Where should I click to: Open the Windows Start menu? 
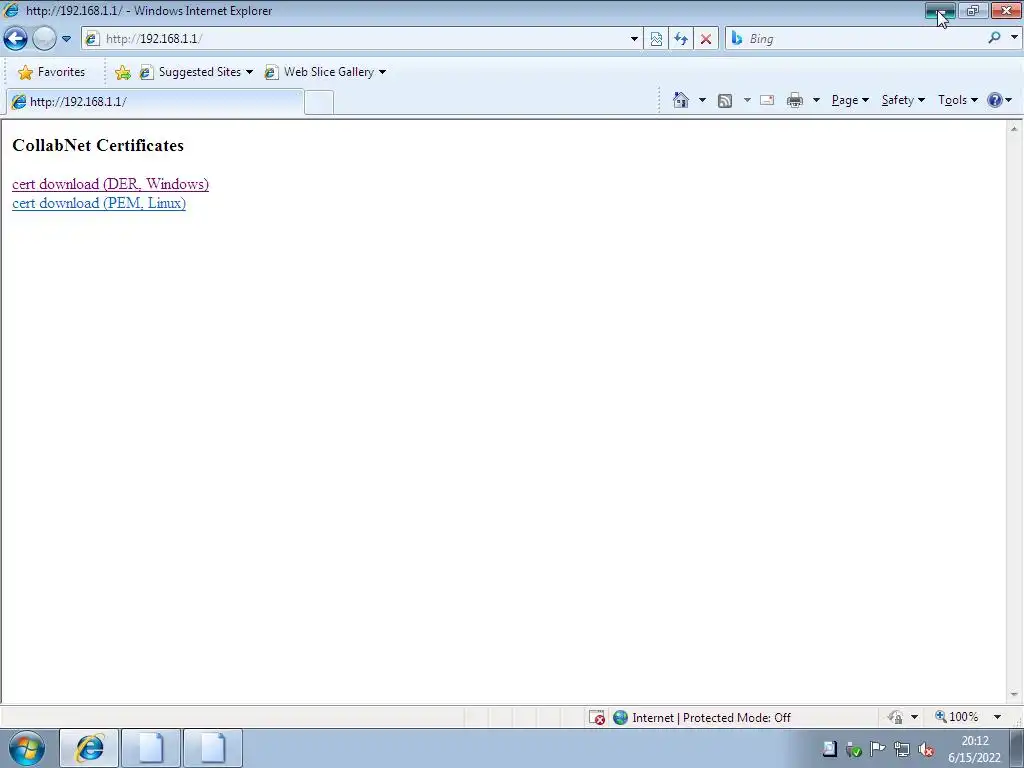(x=27, y=748)
